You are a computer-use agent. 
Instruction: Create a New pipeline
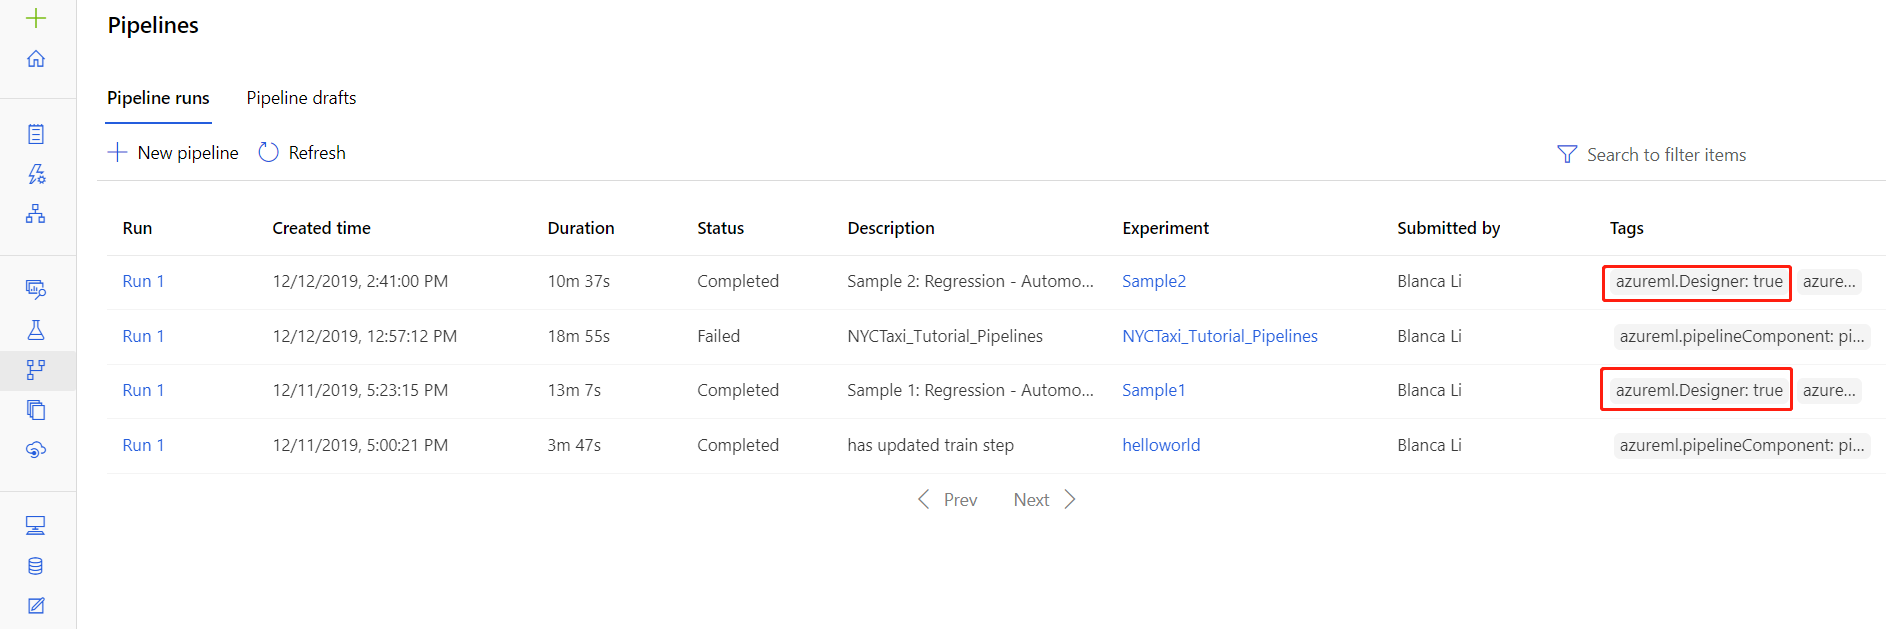pyautogui.click(x=174, y=153)
